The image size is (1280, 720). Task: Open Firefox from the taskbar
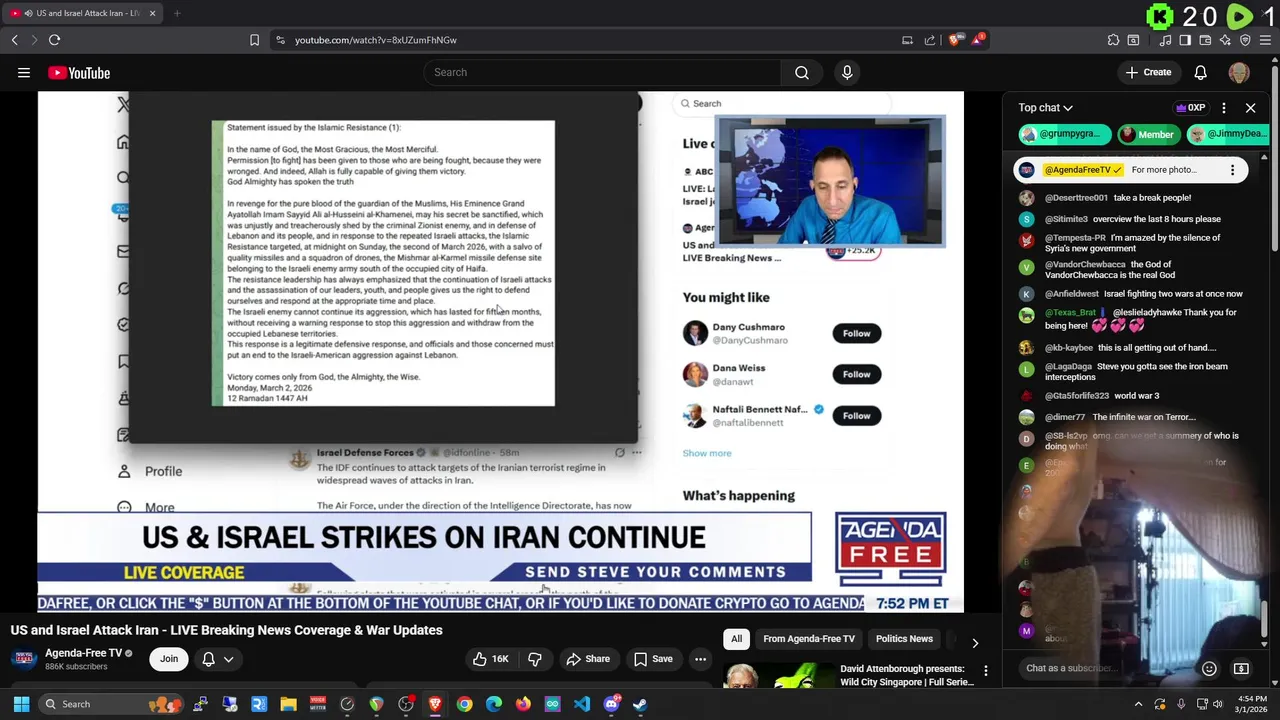point(523,704)
